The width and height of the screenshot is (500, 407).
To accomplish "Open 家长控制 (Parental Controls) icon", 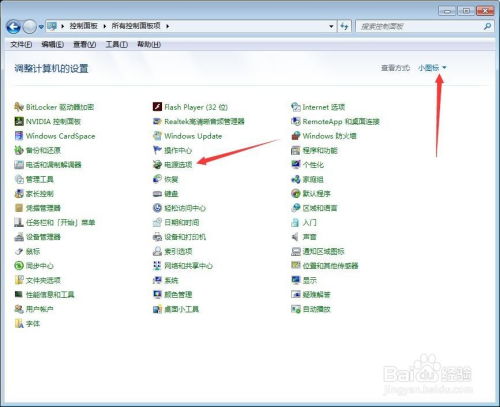I will point(19,194).
